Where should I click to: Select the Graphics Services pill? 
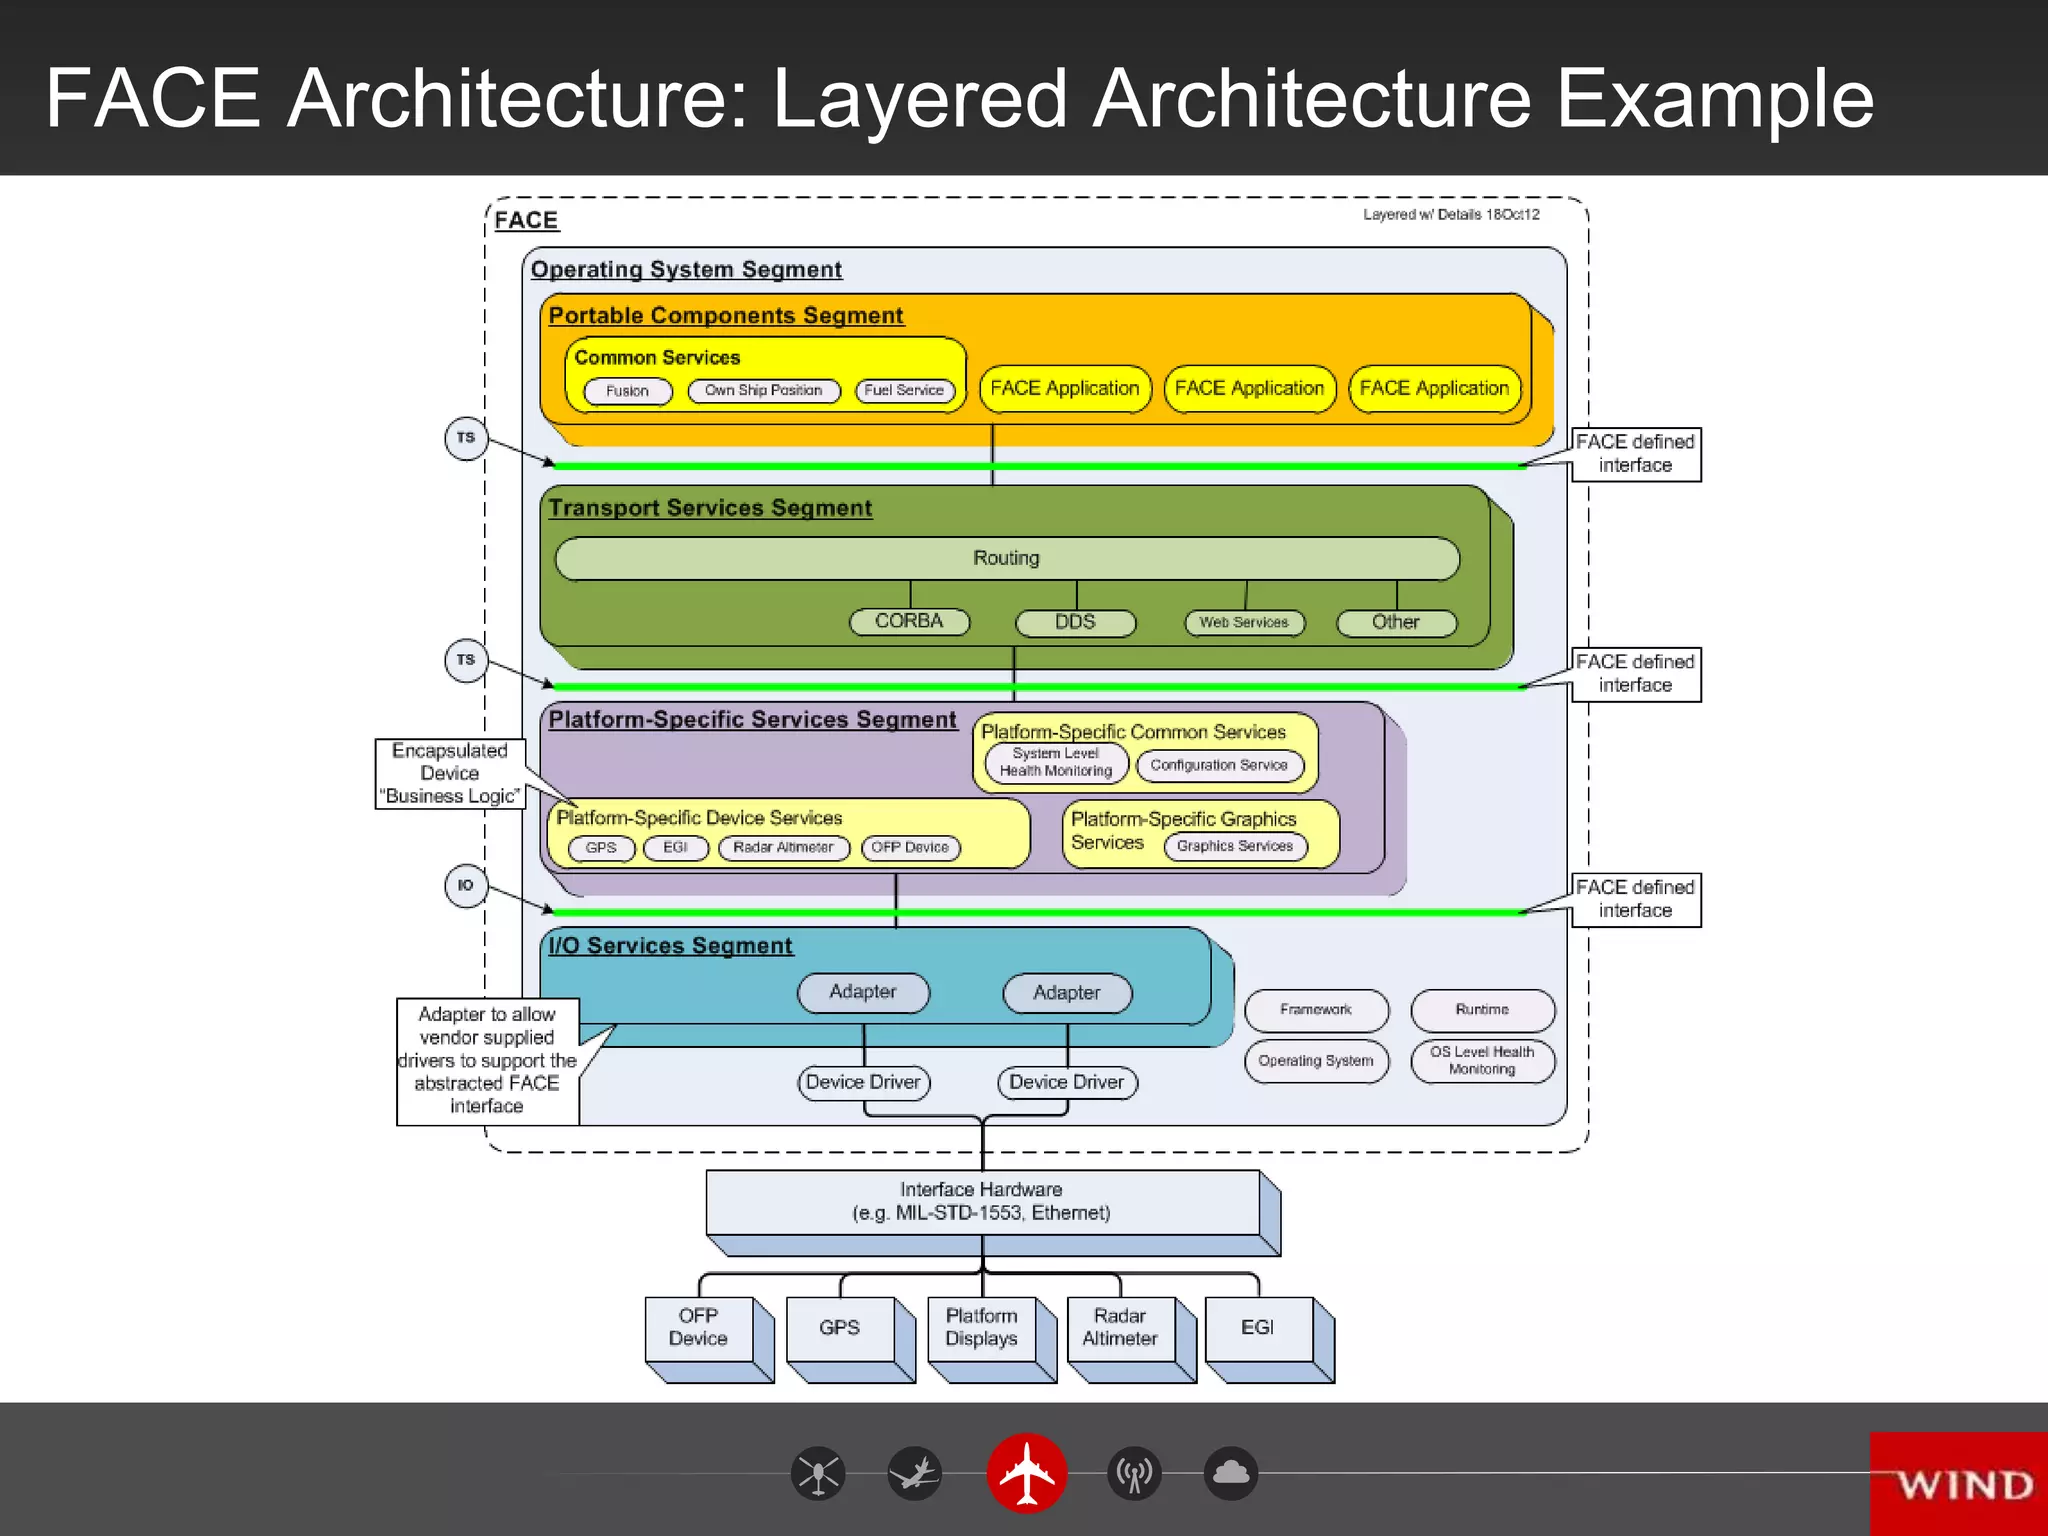(1234, 846)
